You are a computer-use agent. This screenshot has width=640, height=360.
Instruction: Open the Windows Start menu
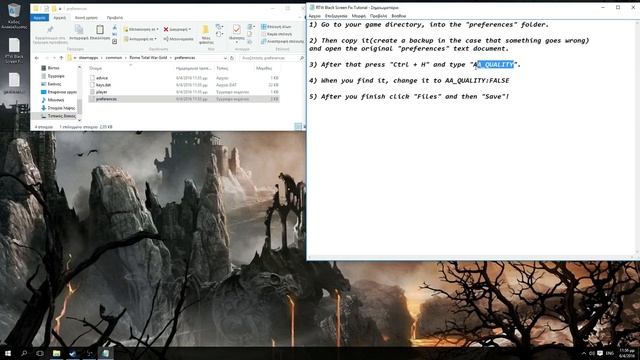tap(8, 353)
